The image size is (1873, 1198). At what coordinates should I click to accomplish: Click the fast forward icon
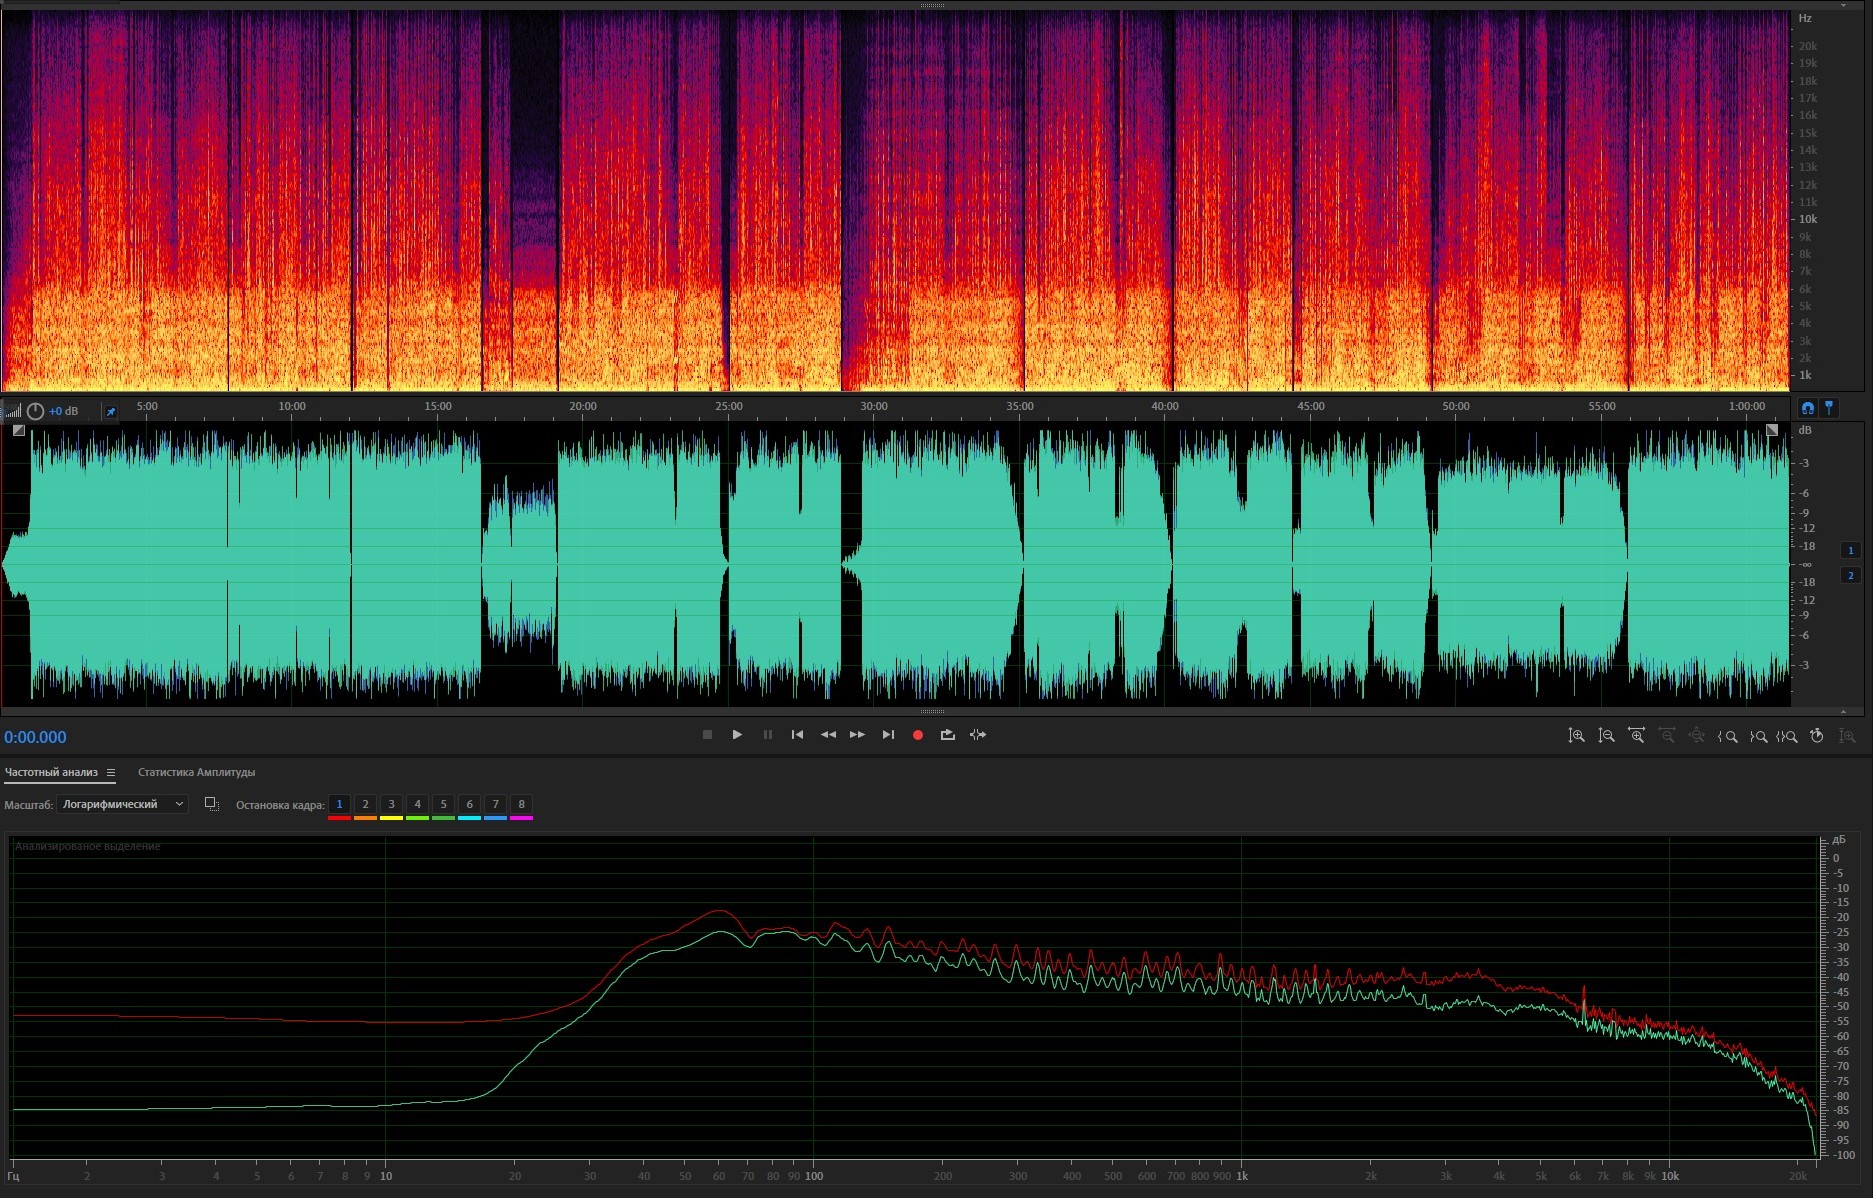pyautogui.click(x=857, y=735)
